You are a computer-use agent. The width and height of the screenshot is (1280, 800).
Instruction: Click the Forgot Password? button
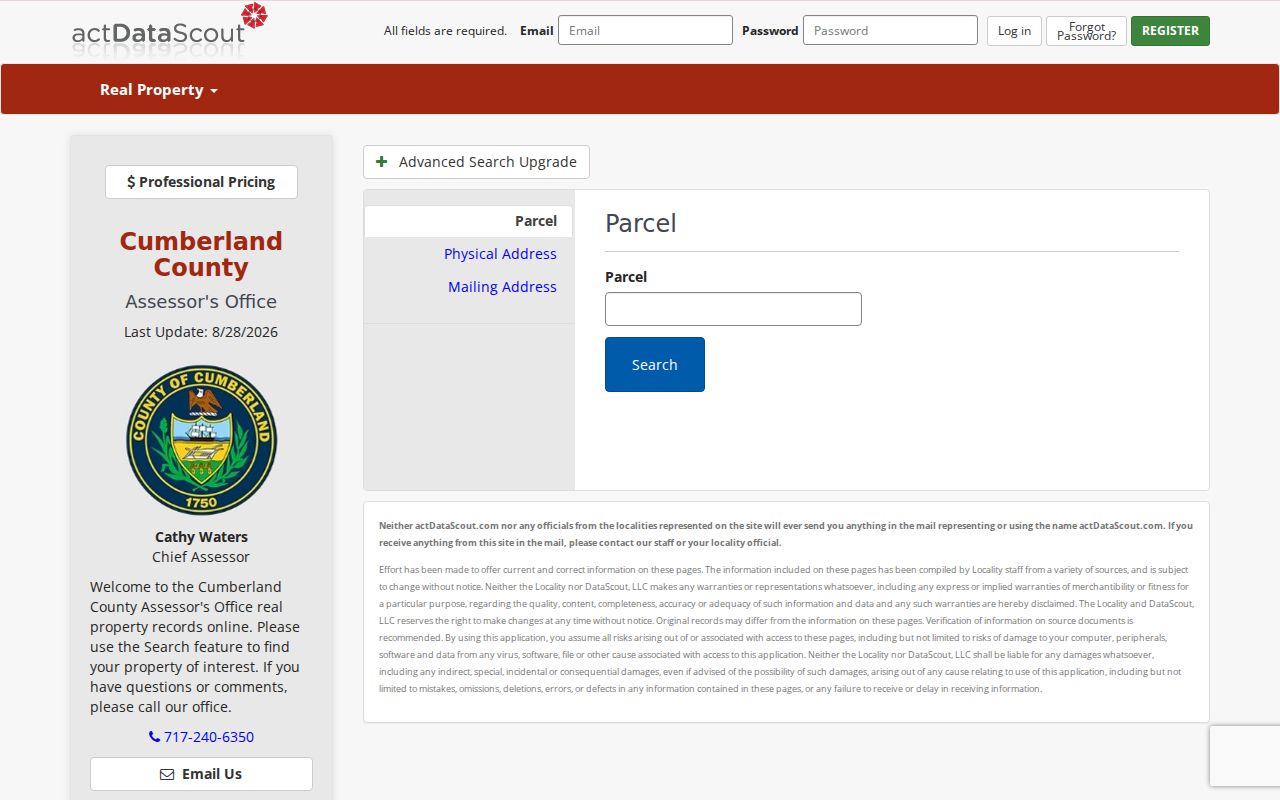click(1086, 31)
